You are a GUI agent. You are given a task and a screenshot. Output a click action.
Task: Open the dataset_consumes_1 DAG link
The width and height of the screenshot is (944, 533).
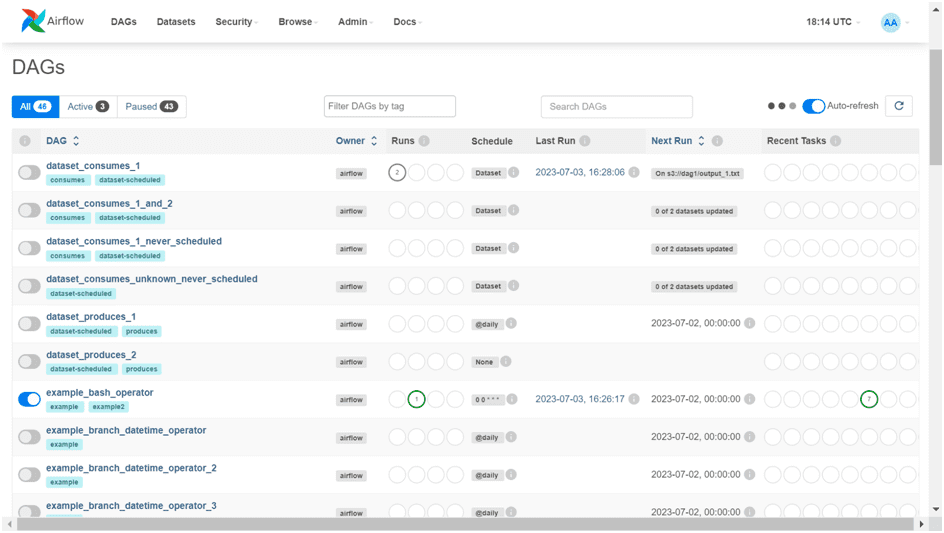[x=93, y=166]
